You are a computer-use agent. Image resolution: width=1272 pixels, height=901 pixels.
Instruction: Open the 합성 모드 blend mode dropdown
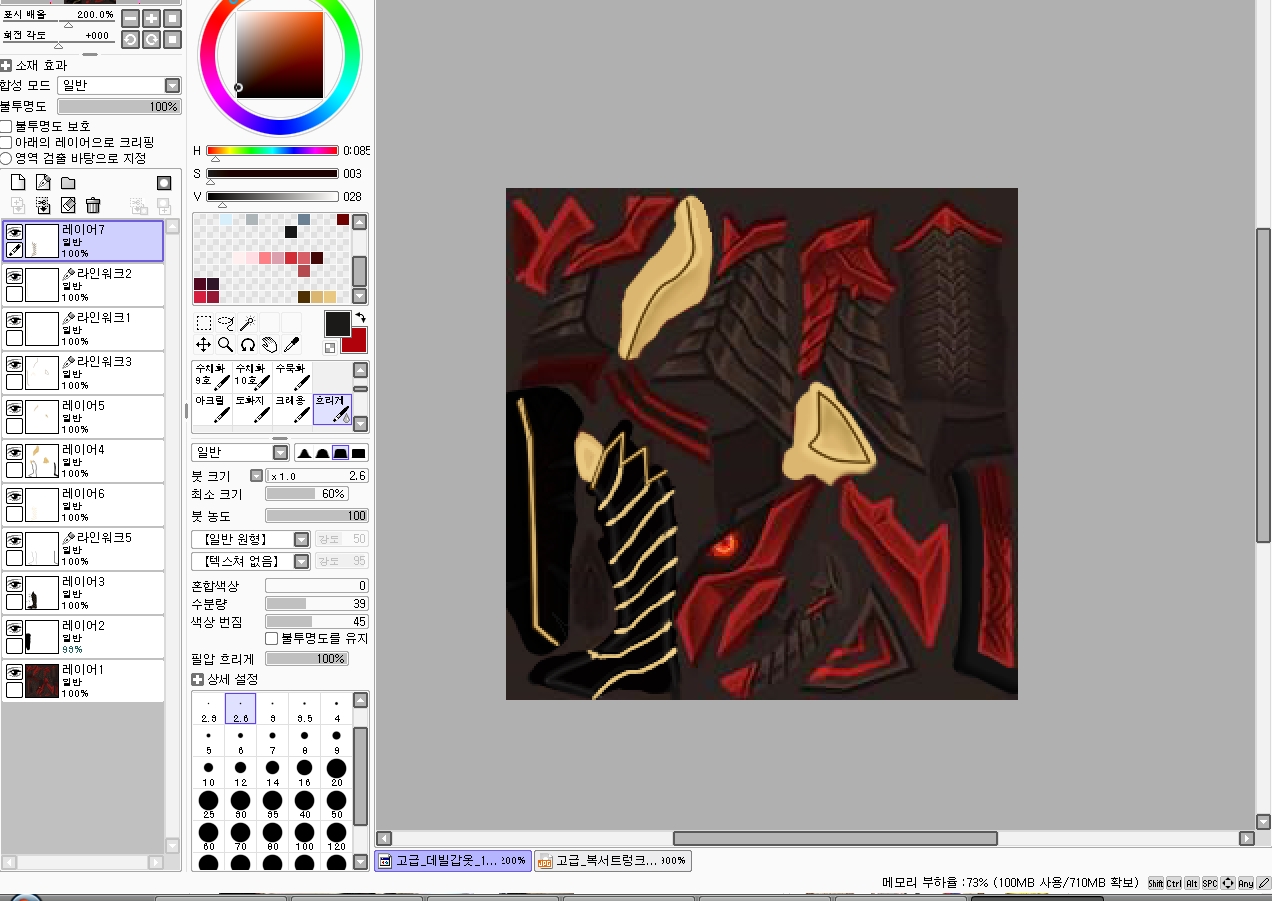tap(119, 86)
